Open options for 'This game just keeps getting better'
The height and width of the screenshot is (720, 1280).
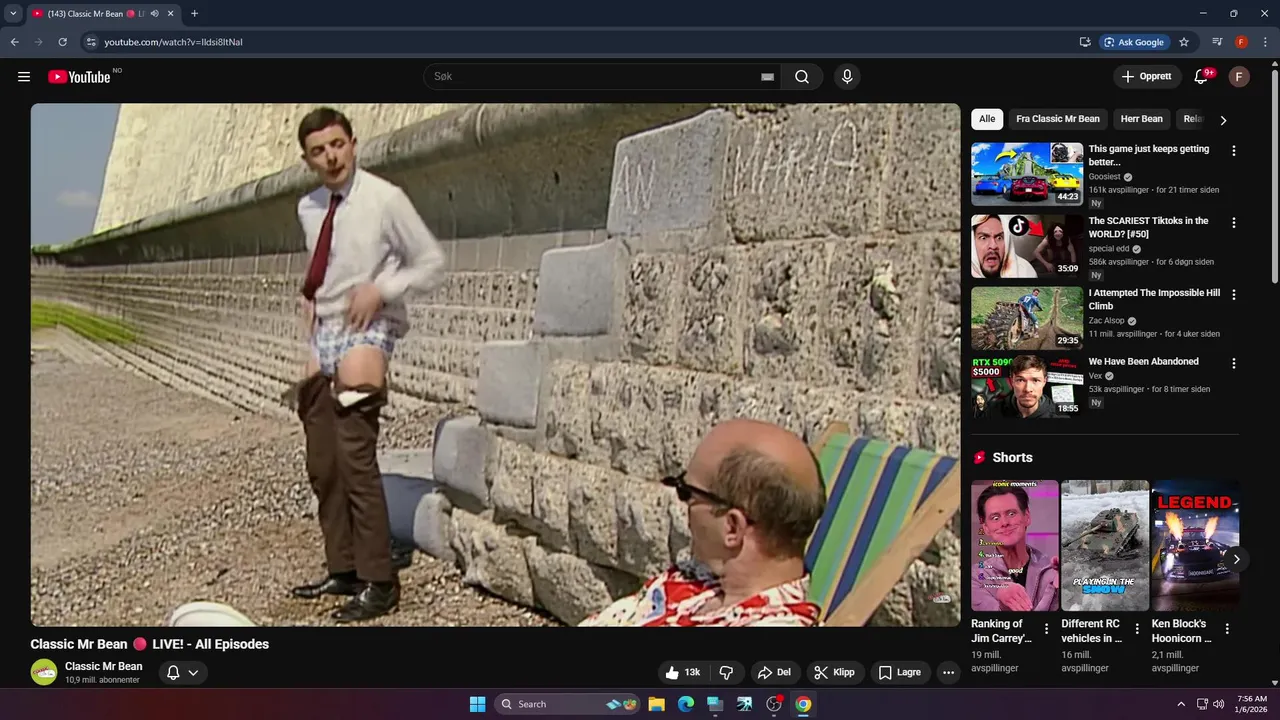(1233, 151)
